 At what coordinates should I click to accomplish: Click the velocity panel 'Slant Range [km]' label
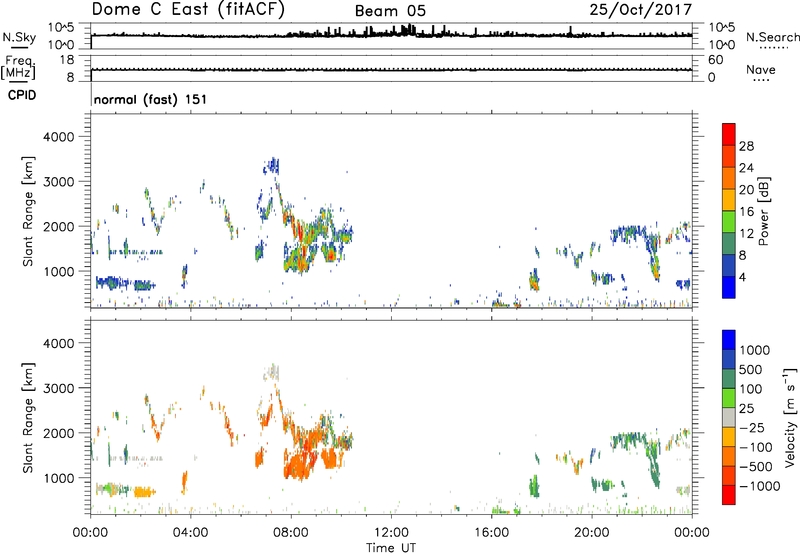28,418
